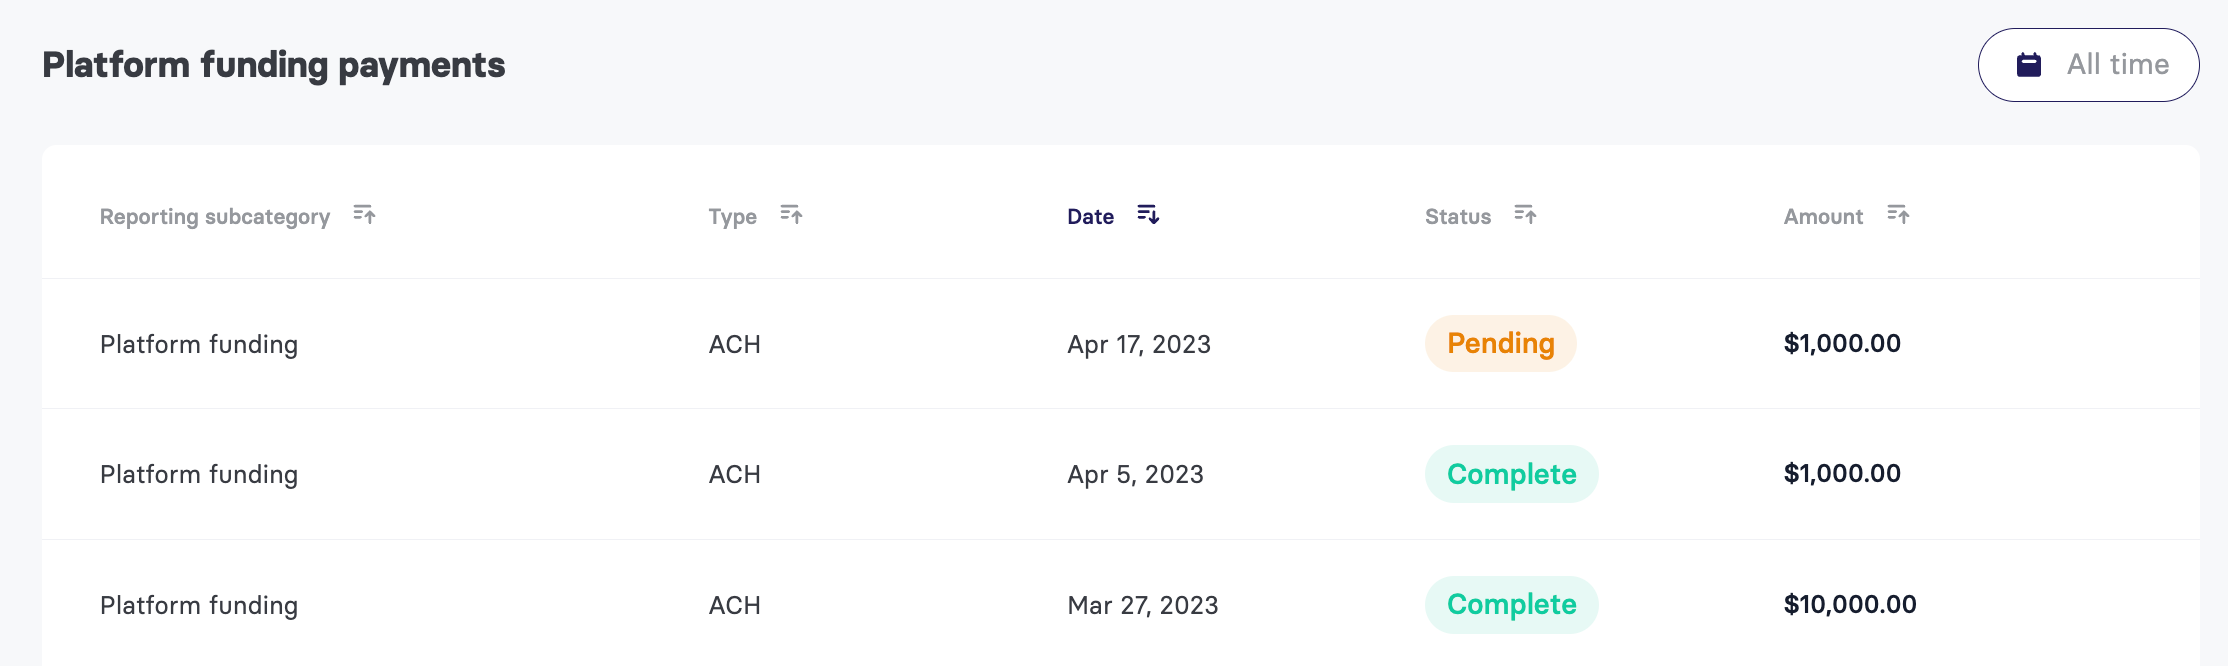The image size is (2228, 666).
Task: Click Complete badge for Mar 27 payment
Action: (1511, 605)
